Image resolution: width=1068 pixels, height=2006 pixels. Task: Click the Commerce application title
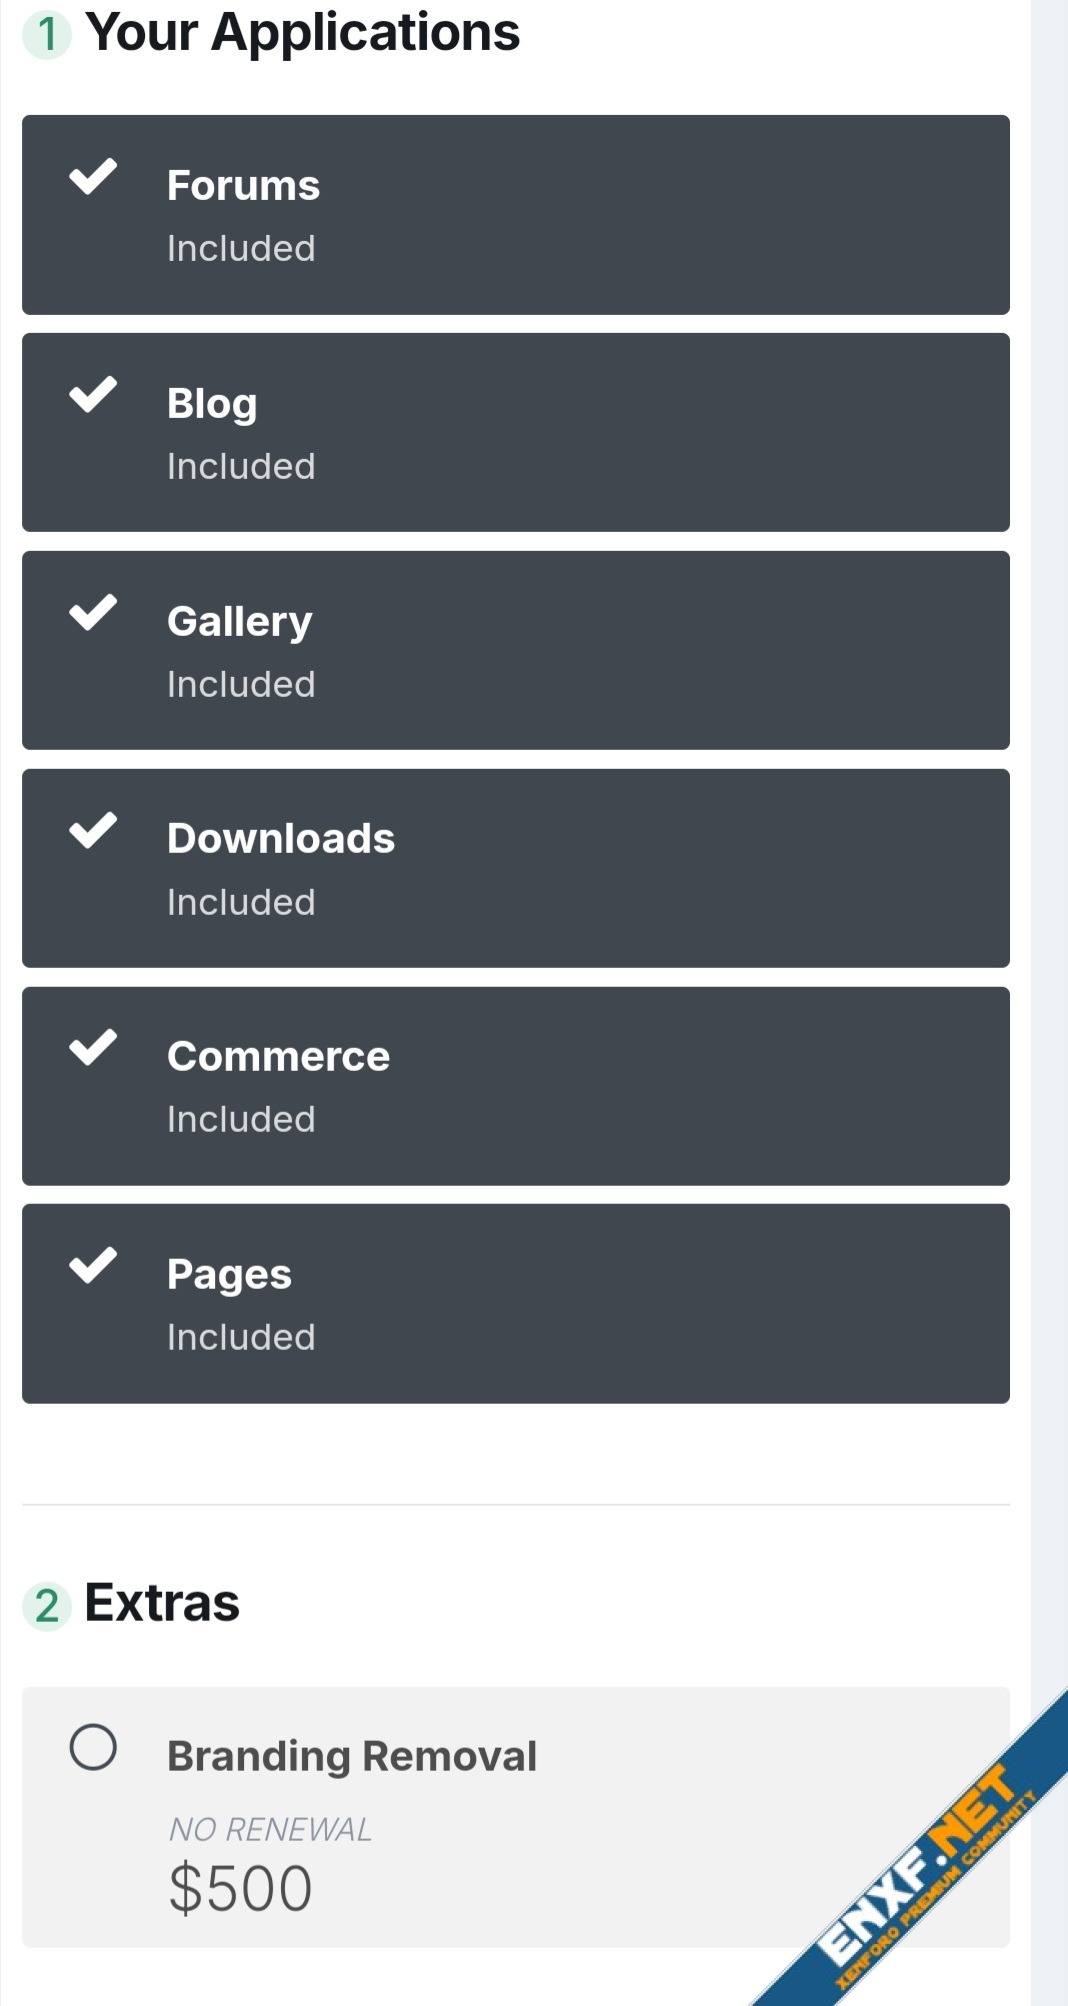click(278, 1057)
